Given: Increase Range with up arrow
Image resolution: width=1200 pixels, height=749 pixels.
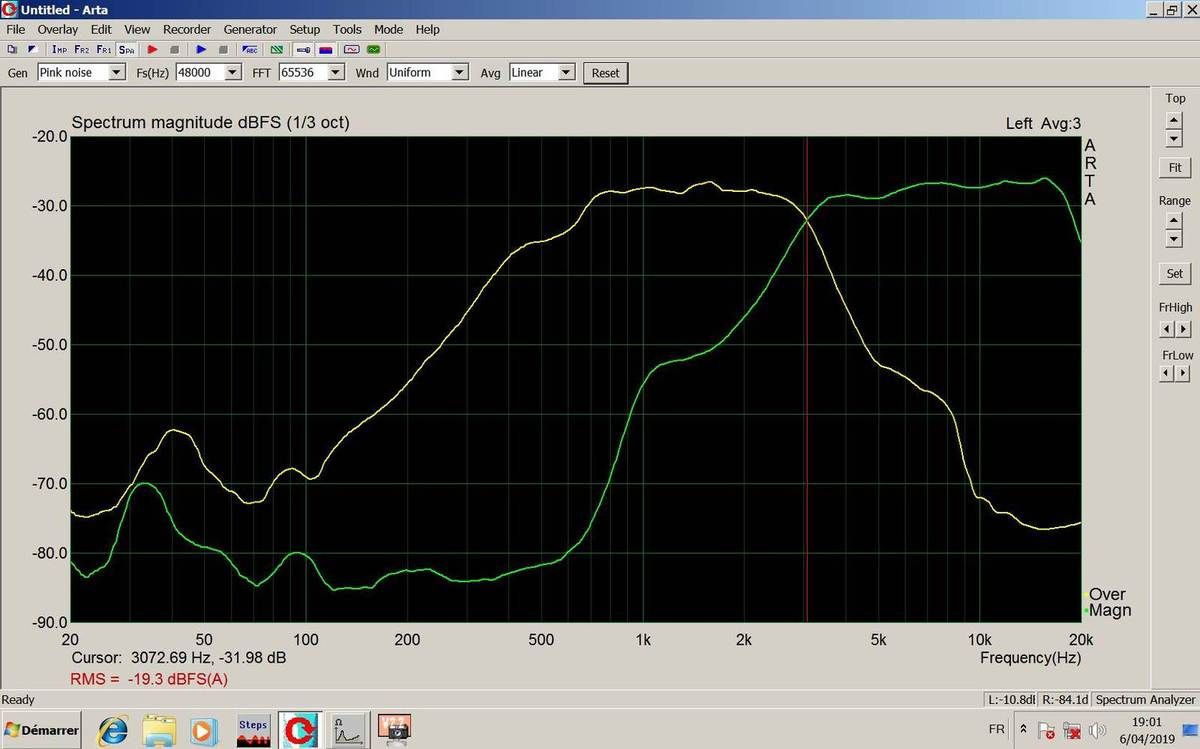Looking at the screenshot, I should click(x=1174, y=222).
